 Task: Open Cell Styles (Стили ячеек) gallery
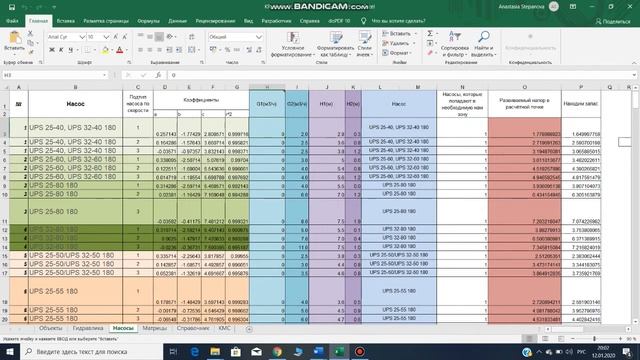364,44
